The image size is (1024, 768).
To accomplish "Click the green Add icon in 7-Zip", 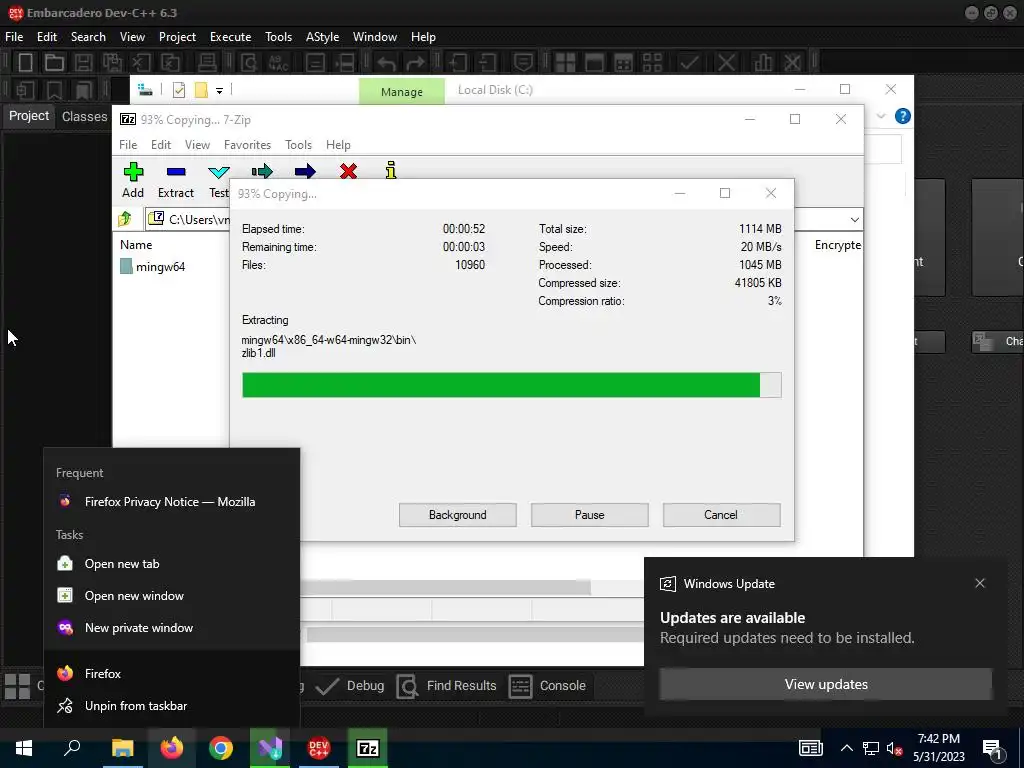I will pos(133,172).
